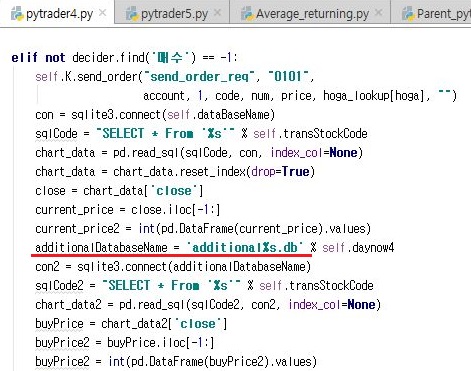Close the pytrader5.py tab
Image resolution: width=471 pixels, height=371 pixels.
pos(217,13)
